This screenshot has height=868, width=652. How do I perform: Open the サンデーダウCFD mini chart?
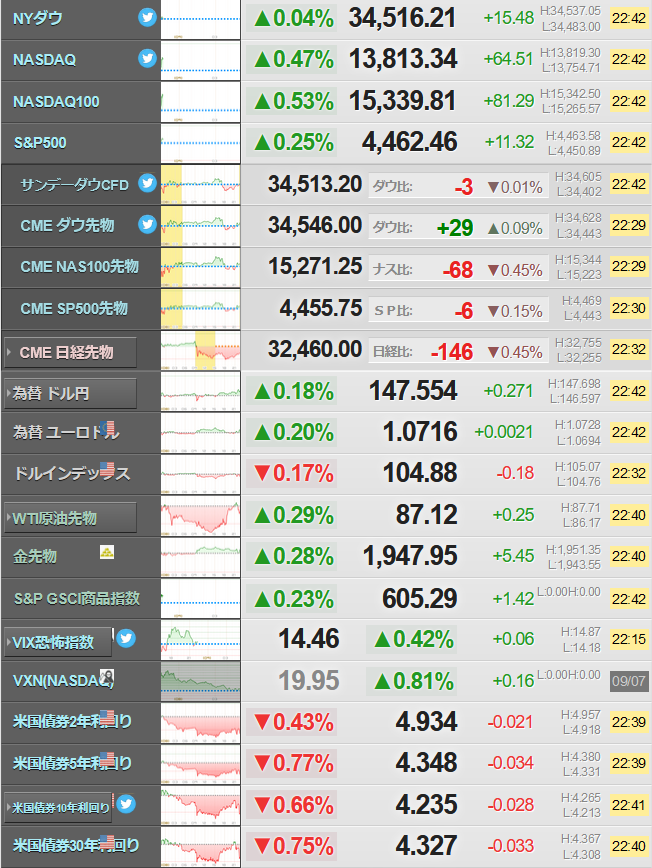(200, 185)
